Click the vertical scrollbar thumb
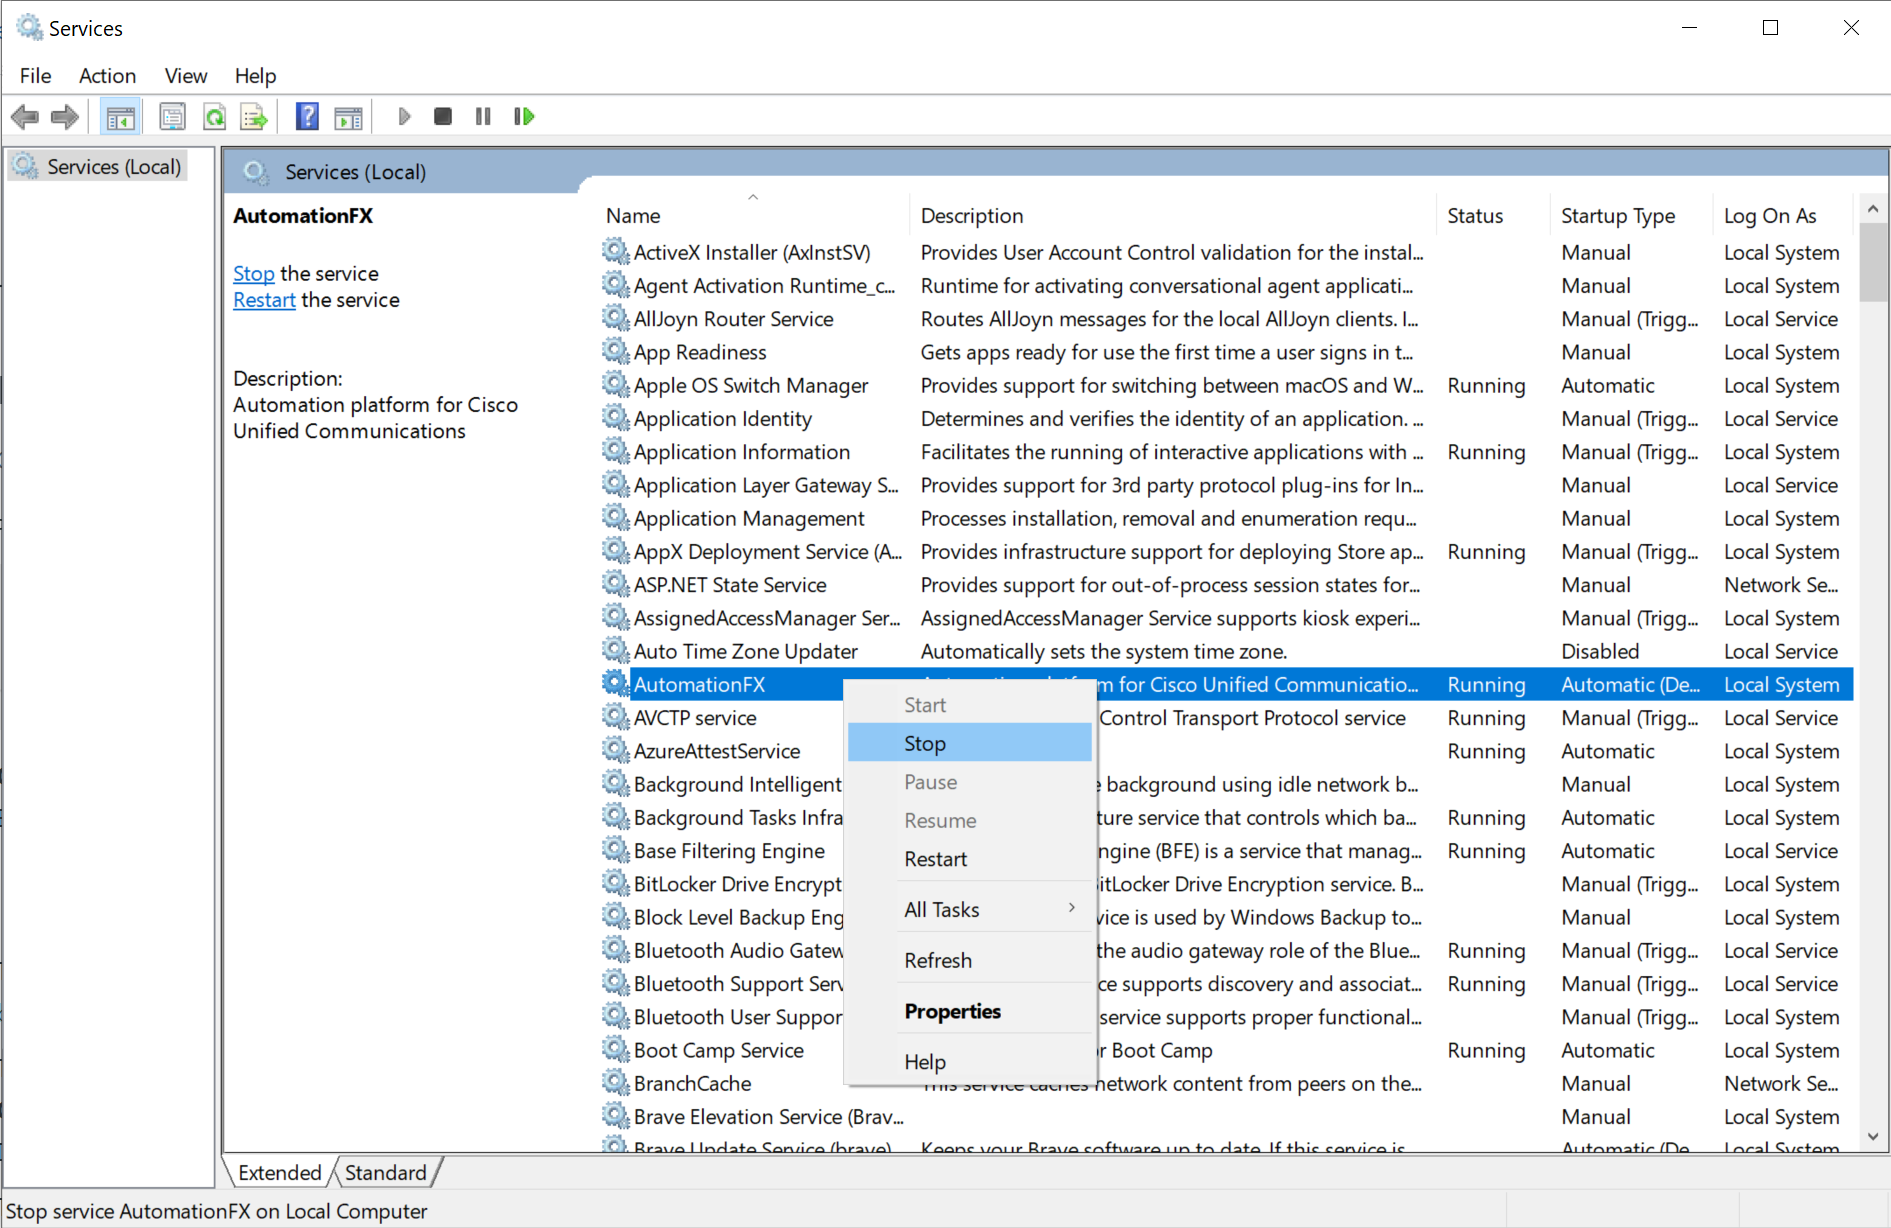The width and height of the screenshot is (1891, 1228). [1873, 262]
